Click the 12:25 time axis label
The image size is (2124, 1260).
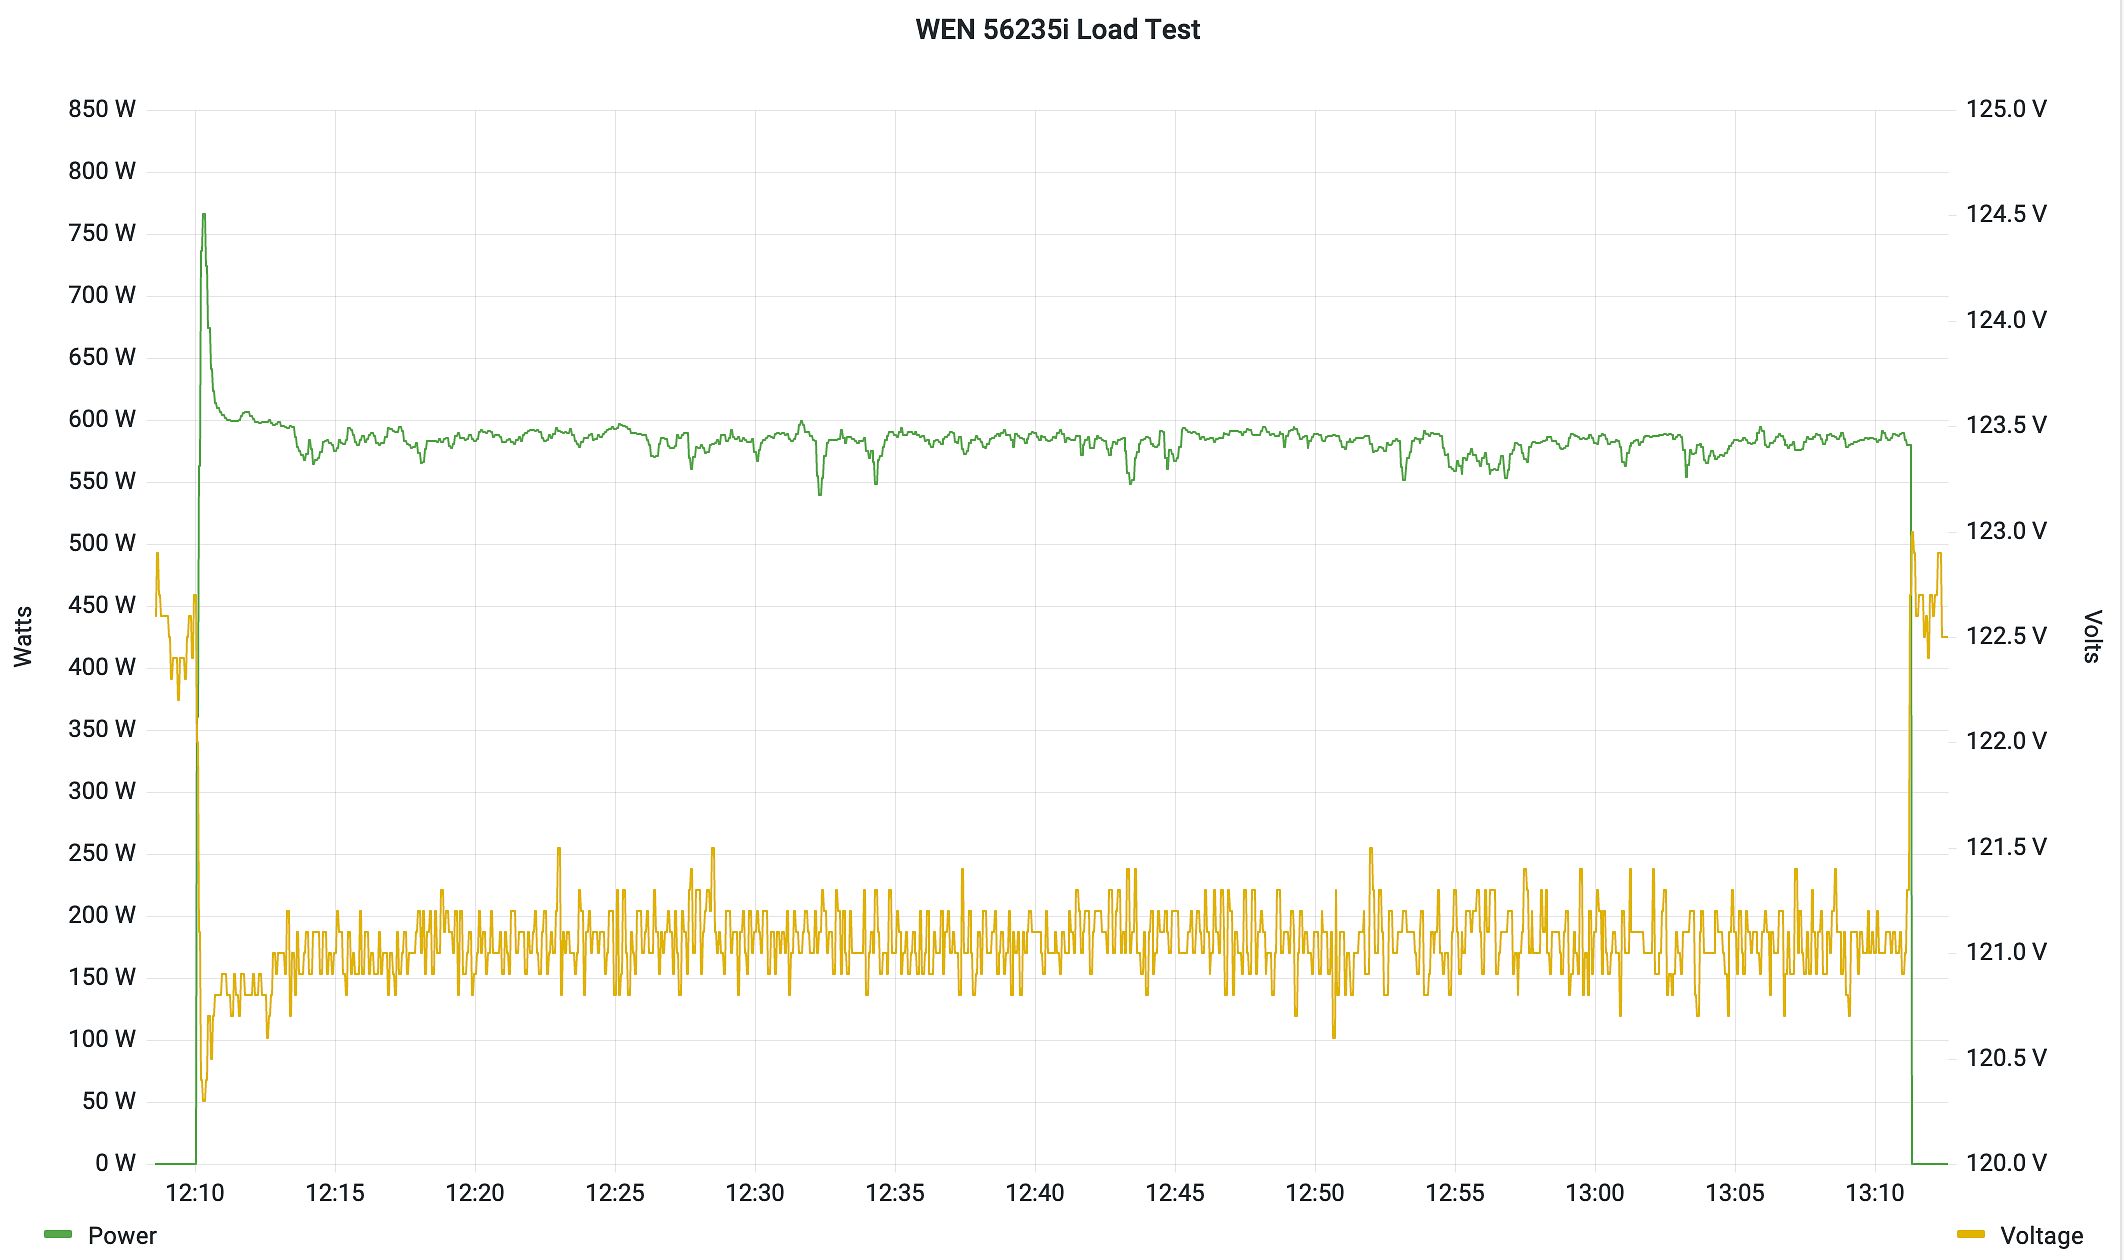tap(615, 1193)
